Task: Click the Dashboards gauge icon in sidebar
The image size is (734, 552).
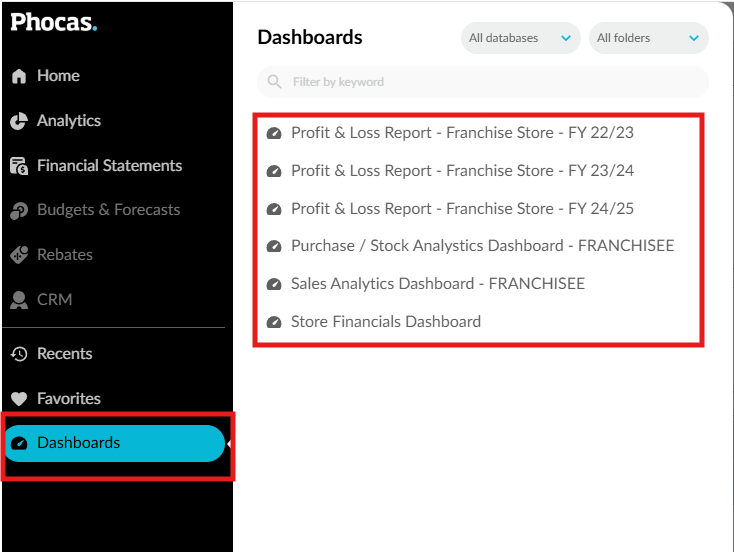Action: pos(19,443)
